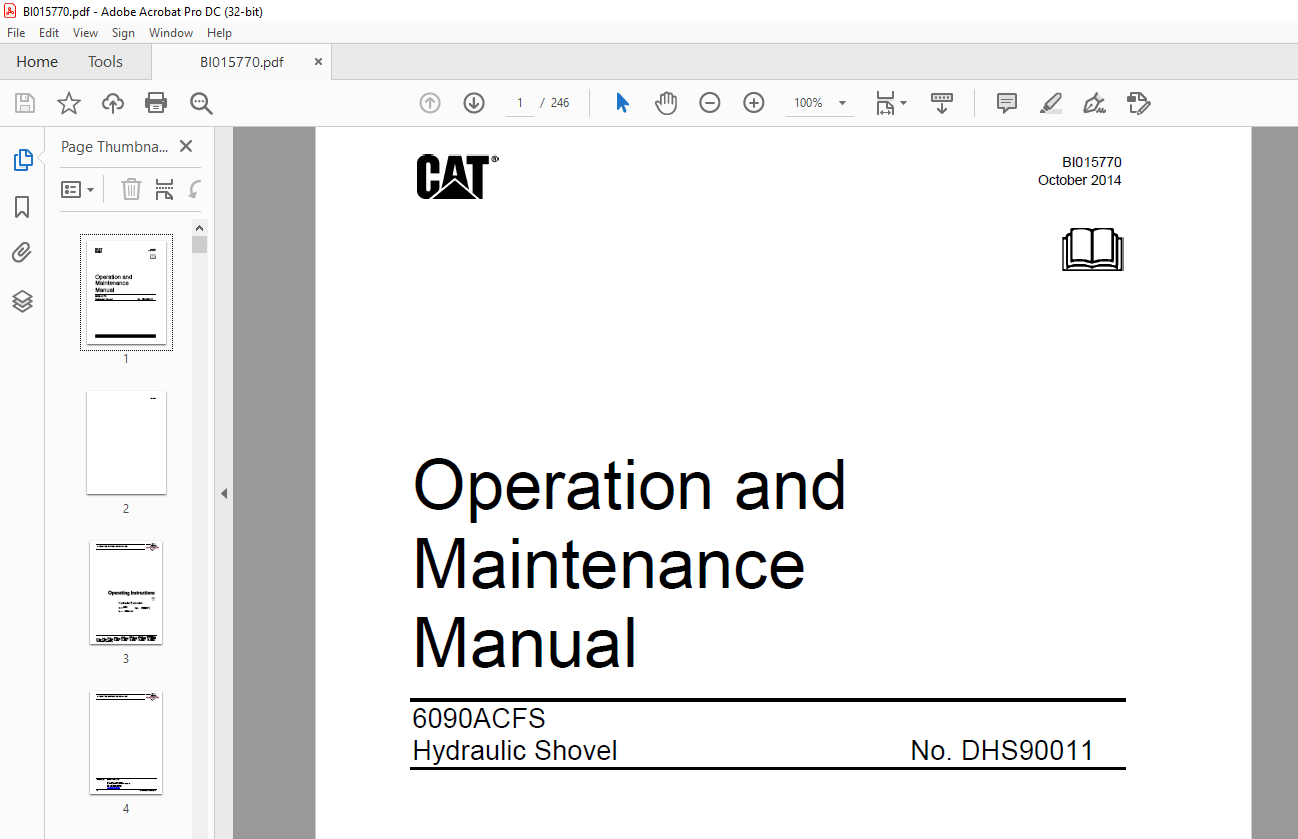Switch to the Home tab
The image size is (1298, 839).
(x=37, y=62)
